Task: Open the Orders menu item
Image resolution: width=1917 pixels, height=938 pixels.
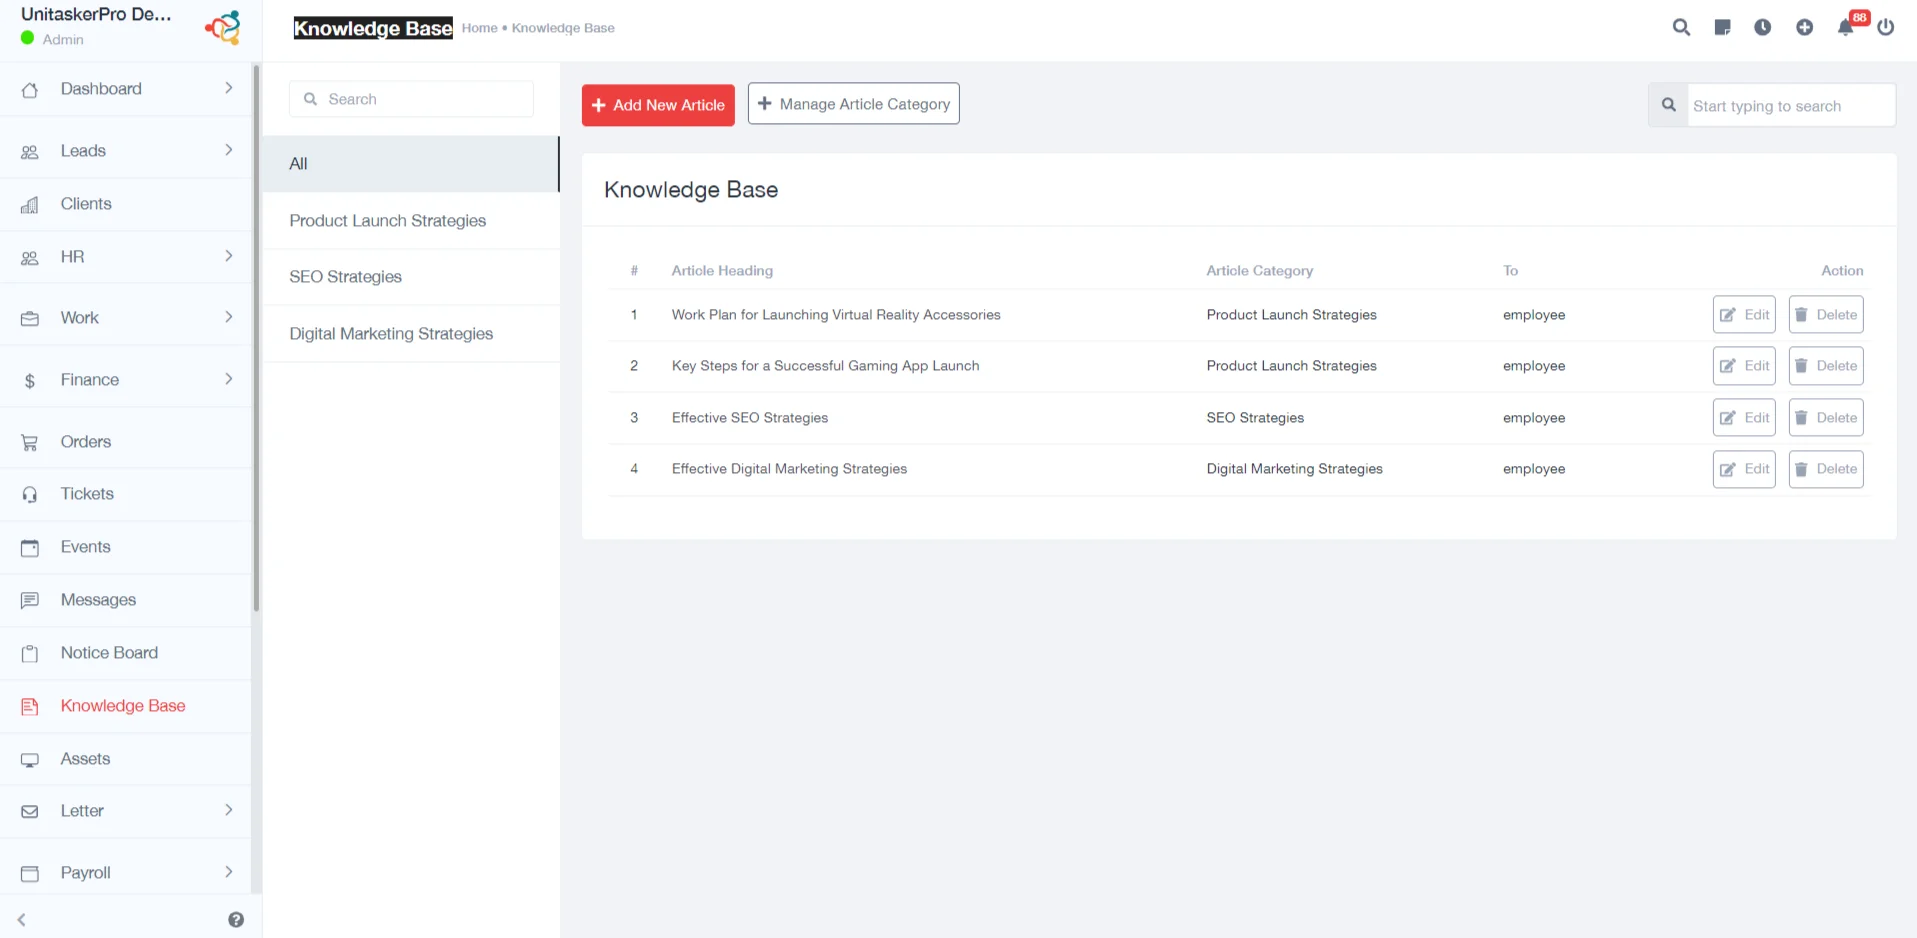Action: 126,442
